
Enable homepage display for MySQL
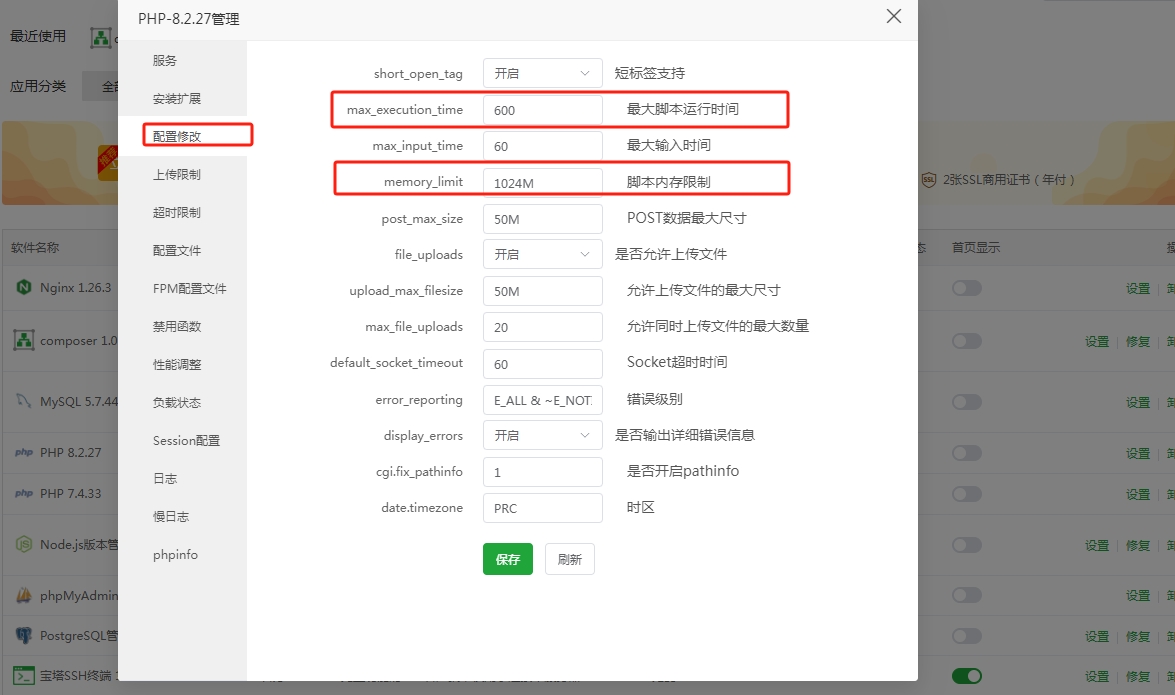tap(967, 401)
